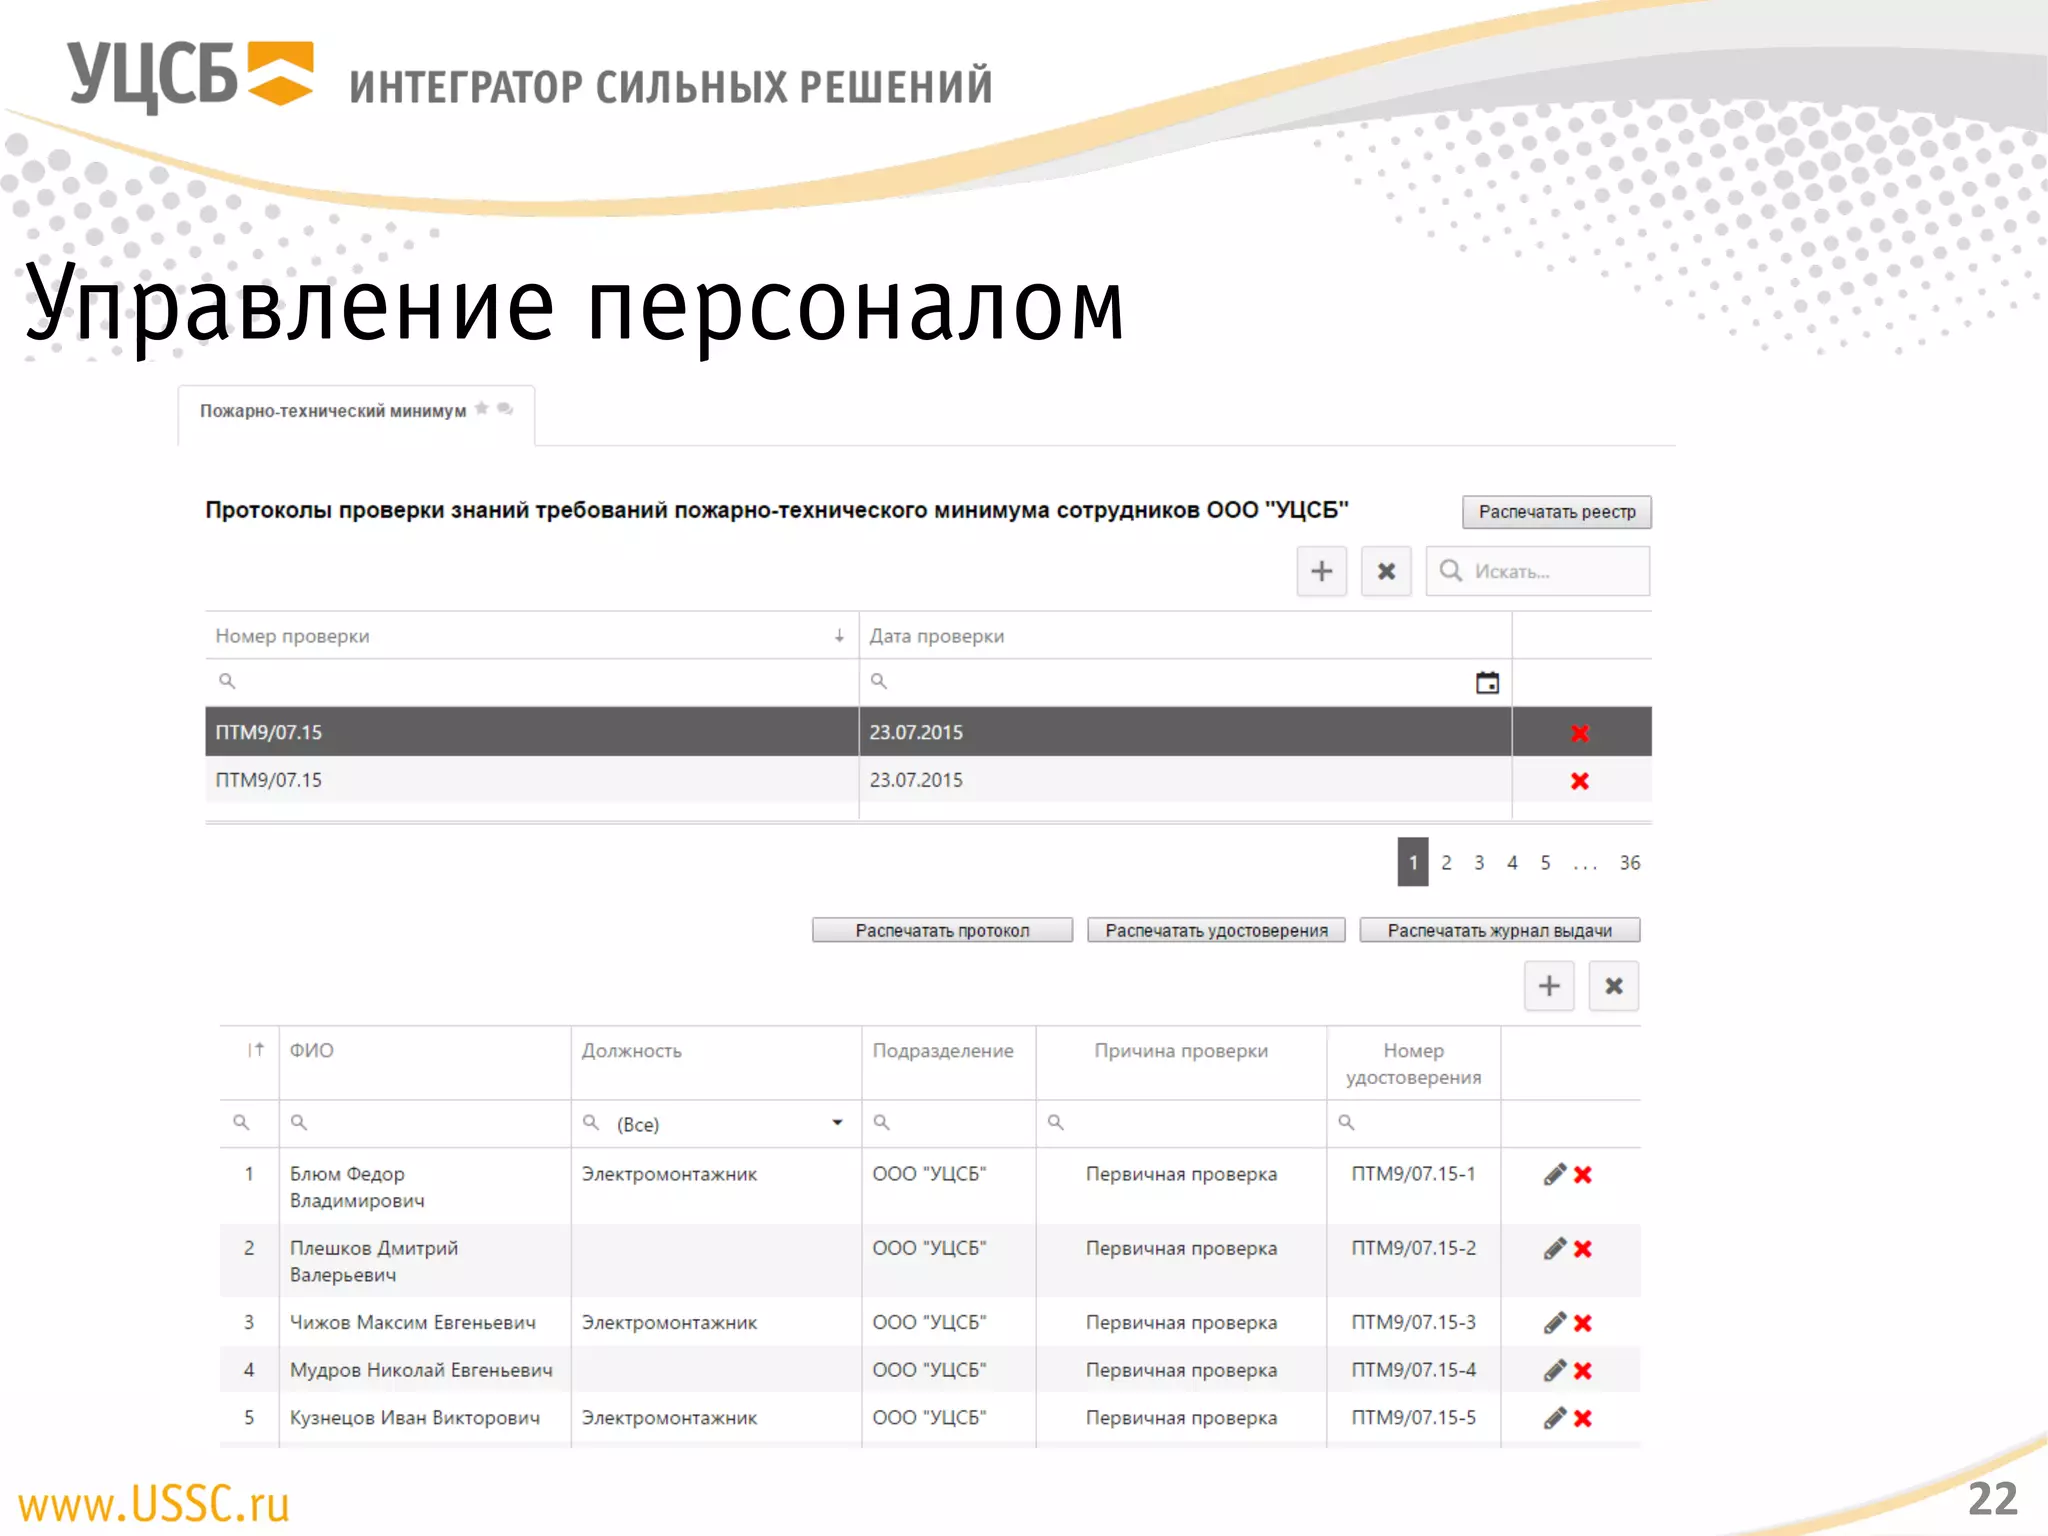Go to page 4 of protocols
Image resolution: width=2048 pixels, height=1536 pixels.
pyautogui.click(x=1512, y=862)
